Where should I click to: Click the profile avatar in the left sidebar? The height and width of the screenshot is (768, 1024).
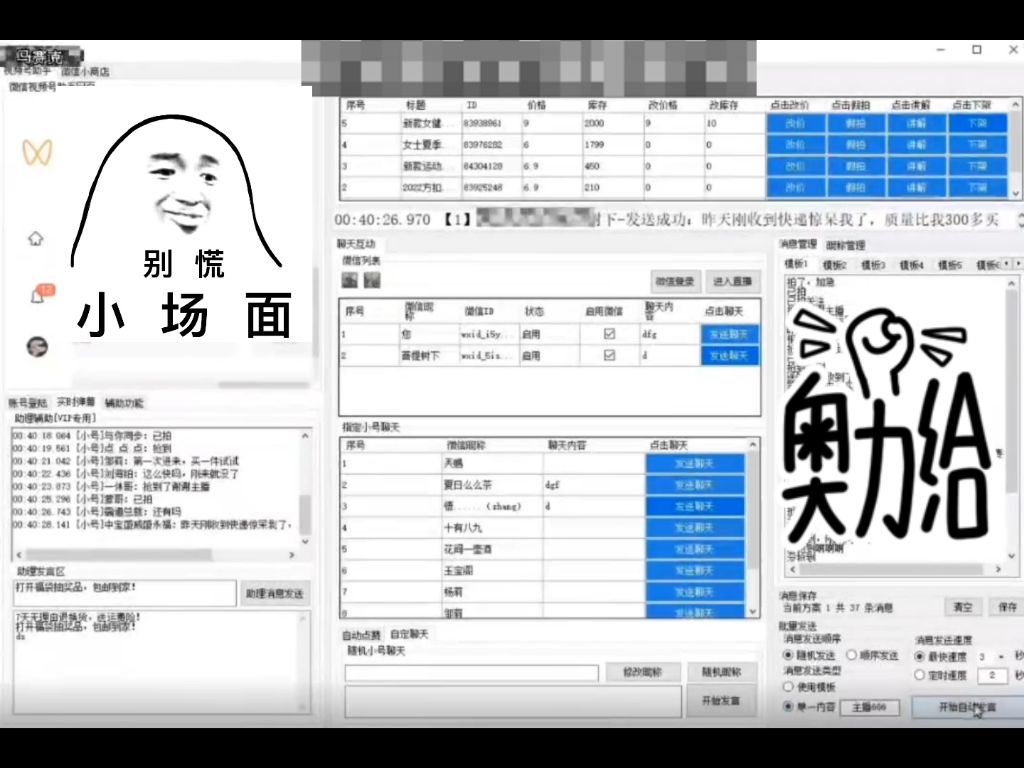(37, 346)
